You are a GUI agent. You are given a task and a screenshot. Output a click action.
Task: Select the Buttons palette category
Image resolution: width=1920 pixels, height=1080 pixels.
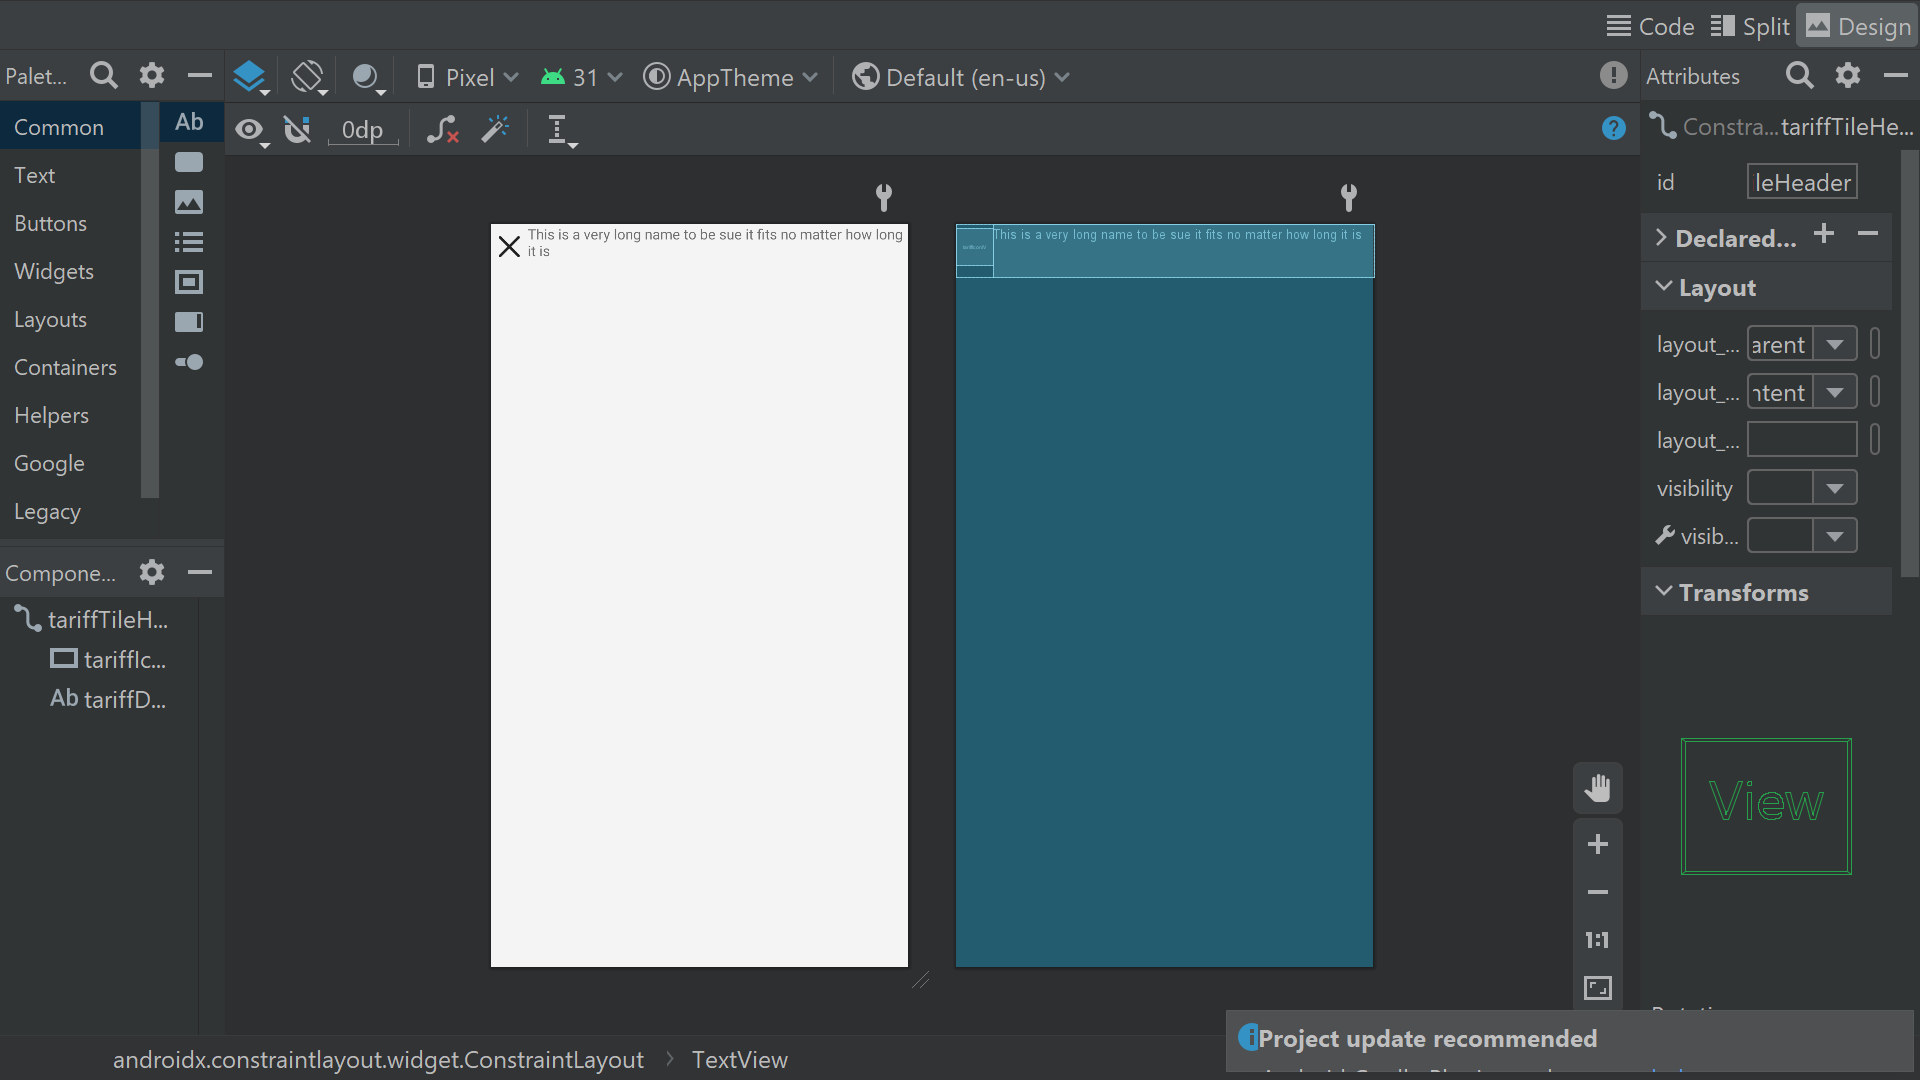[x=51, y=223]
